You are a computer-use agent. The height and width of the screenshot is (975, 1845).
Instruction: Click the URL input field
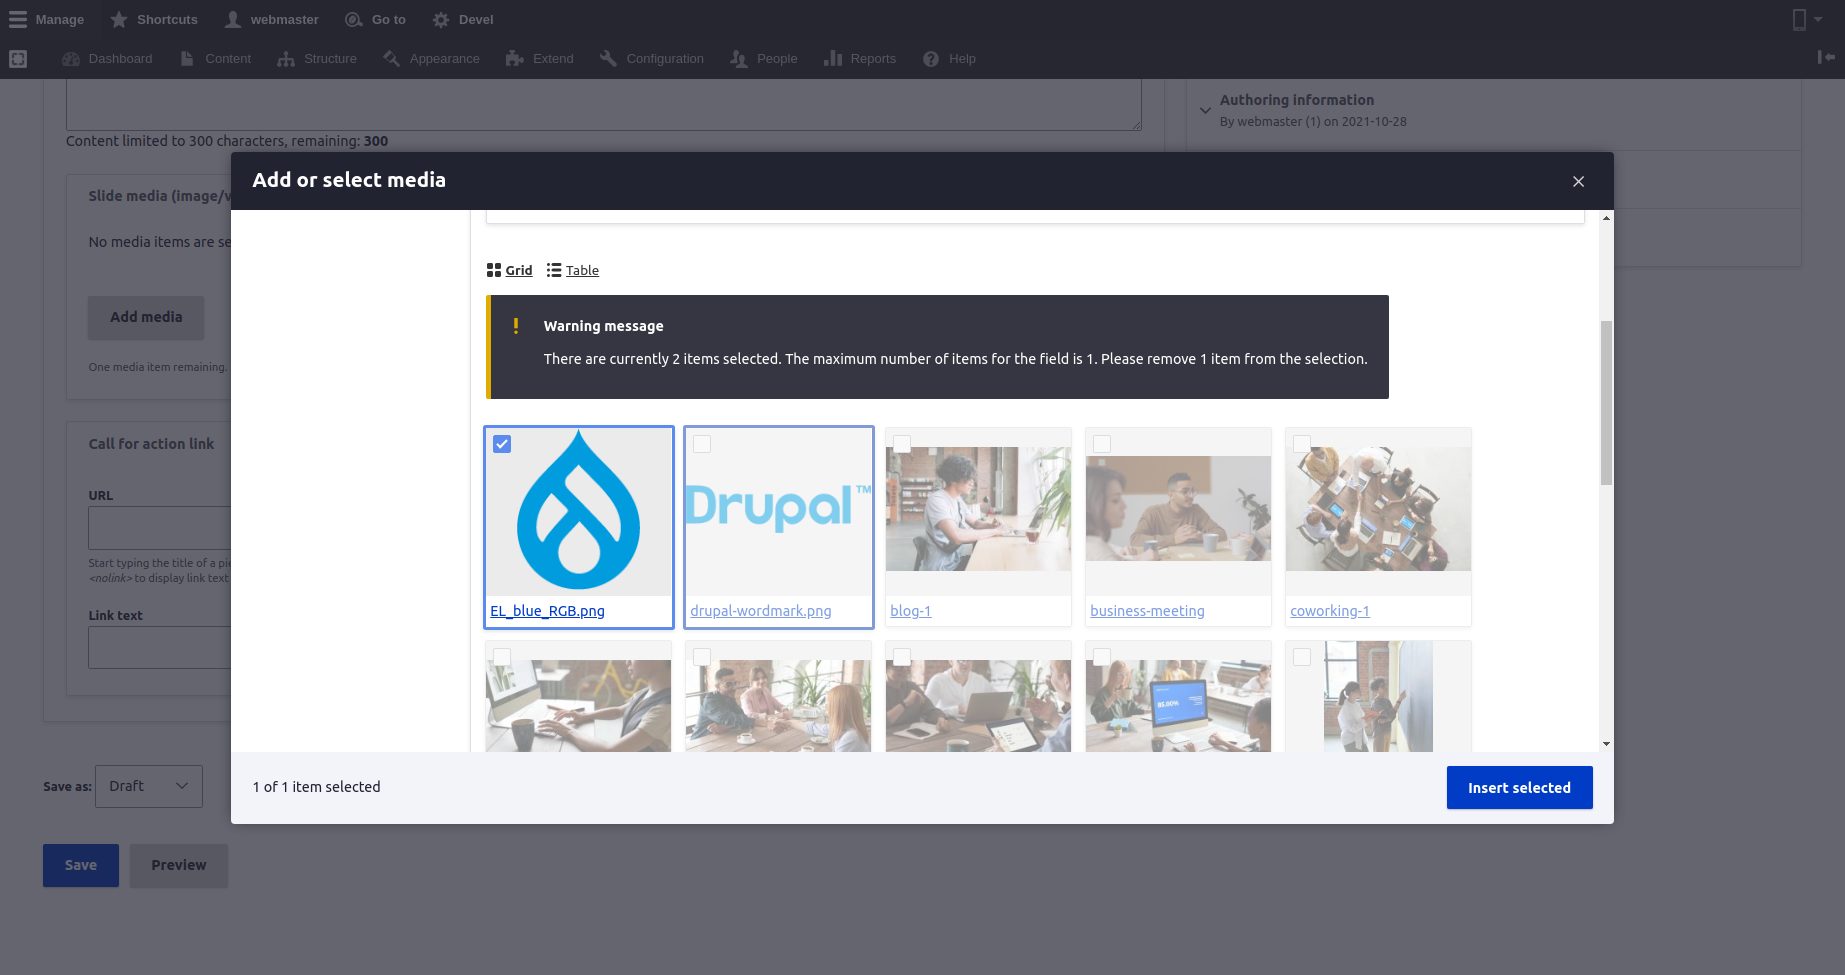160,528
